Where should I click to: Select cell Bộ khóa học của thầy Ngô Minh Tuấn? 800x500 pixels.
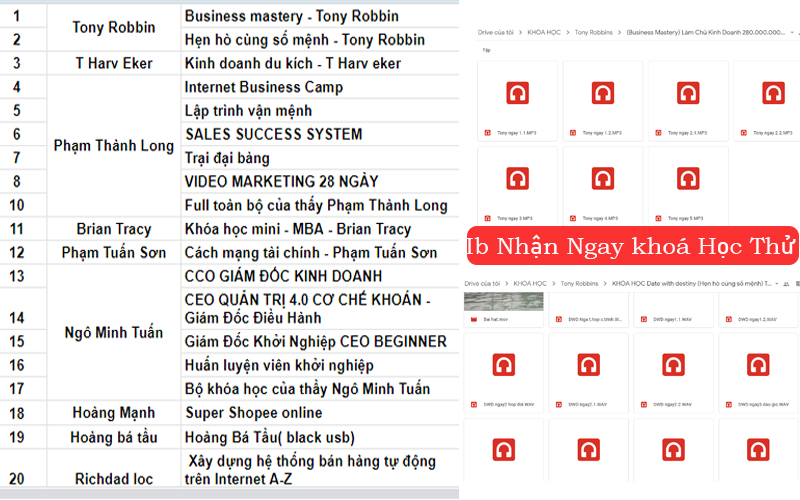tap(320, 389)
